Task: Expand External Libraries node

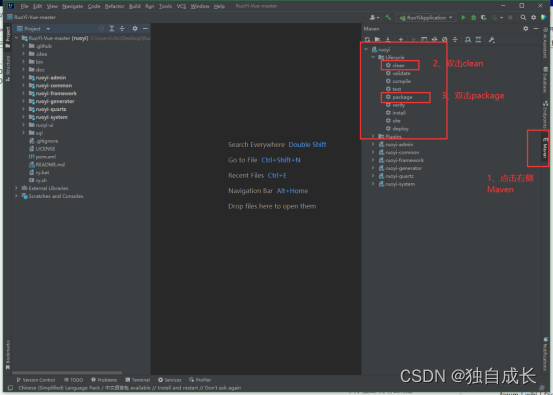Action: coord(16,188)
